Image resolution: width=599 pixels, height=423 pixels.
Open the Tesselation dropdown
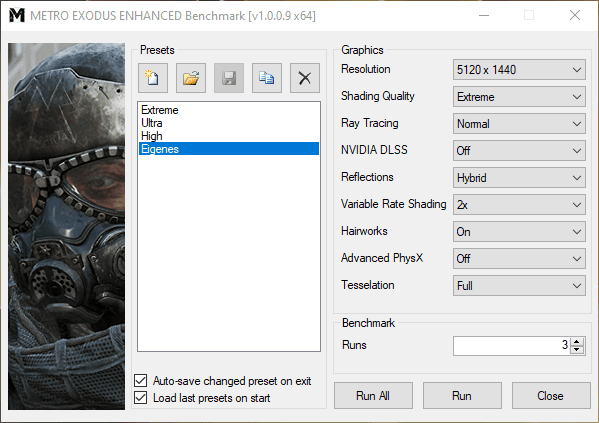pyautogui.click(x=519, y=285)
